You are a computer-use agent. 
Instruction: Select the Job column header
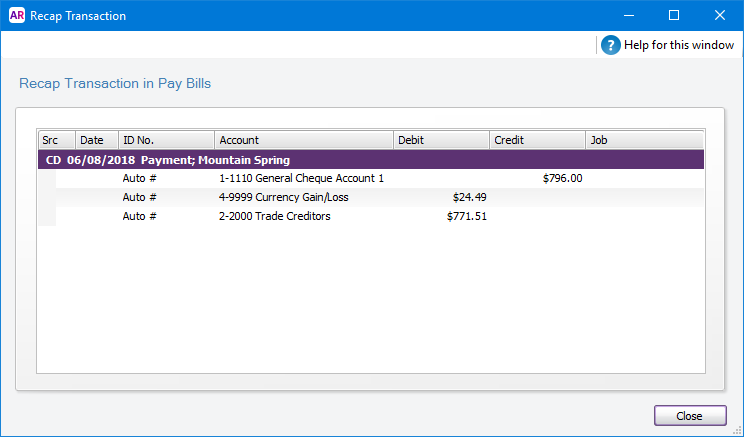click(x=645, y=141)
